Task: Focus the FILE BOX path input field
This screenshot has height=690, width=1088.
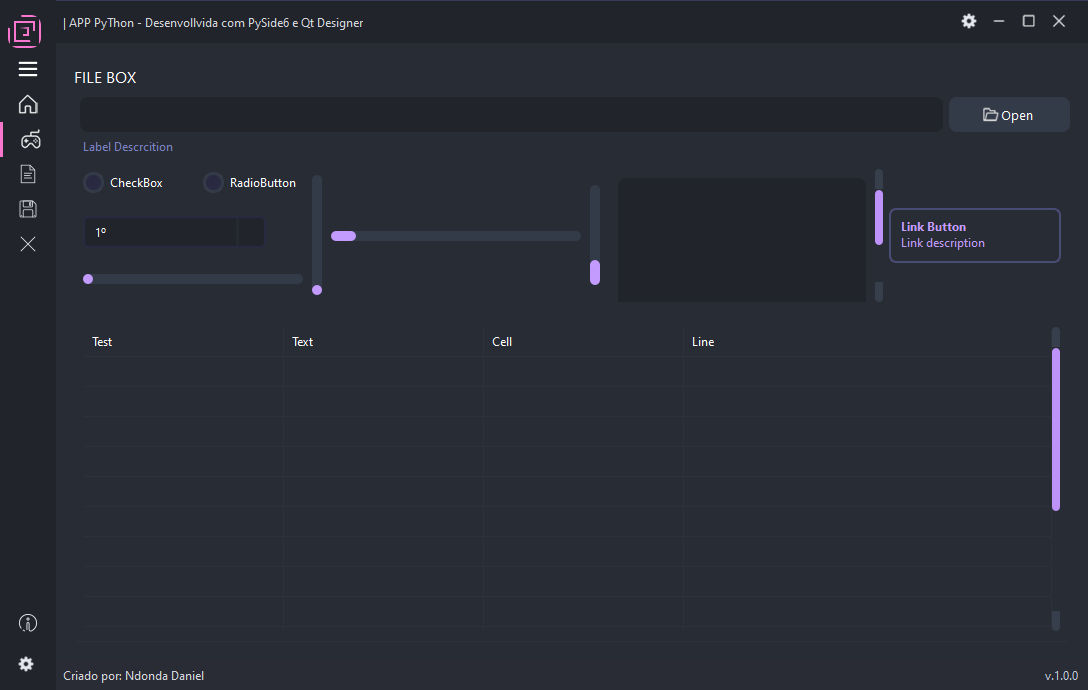Action: coord(511,115)
